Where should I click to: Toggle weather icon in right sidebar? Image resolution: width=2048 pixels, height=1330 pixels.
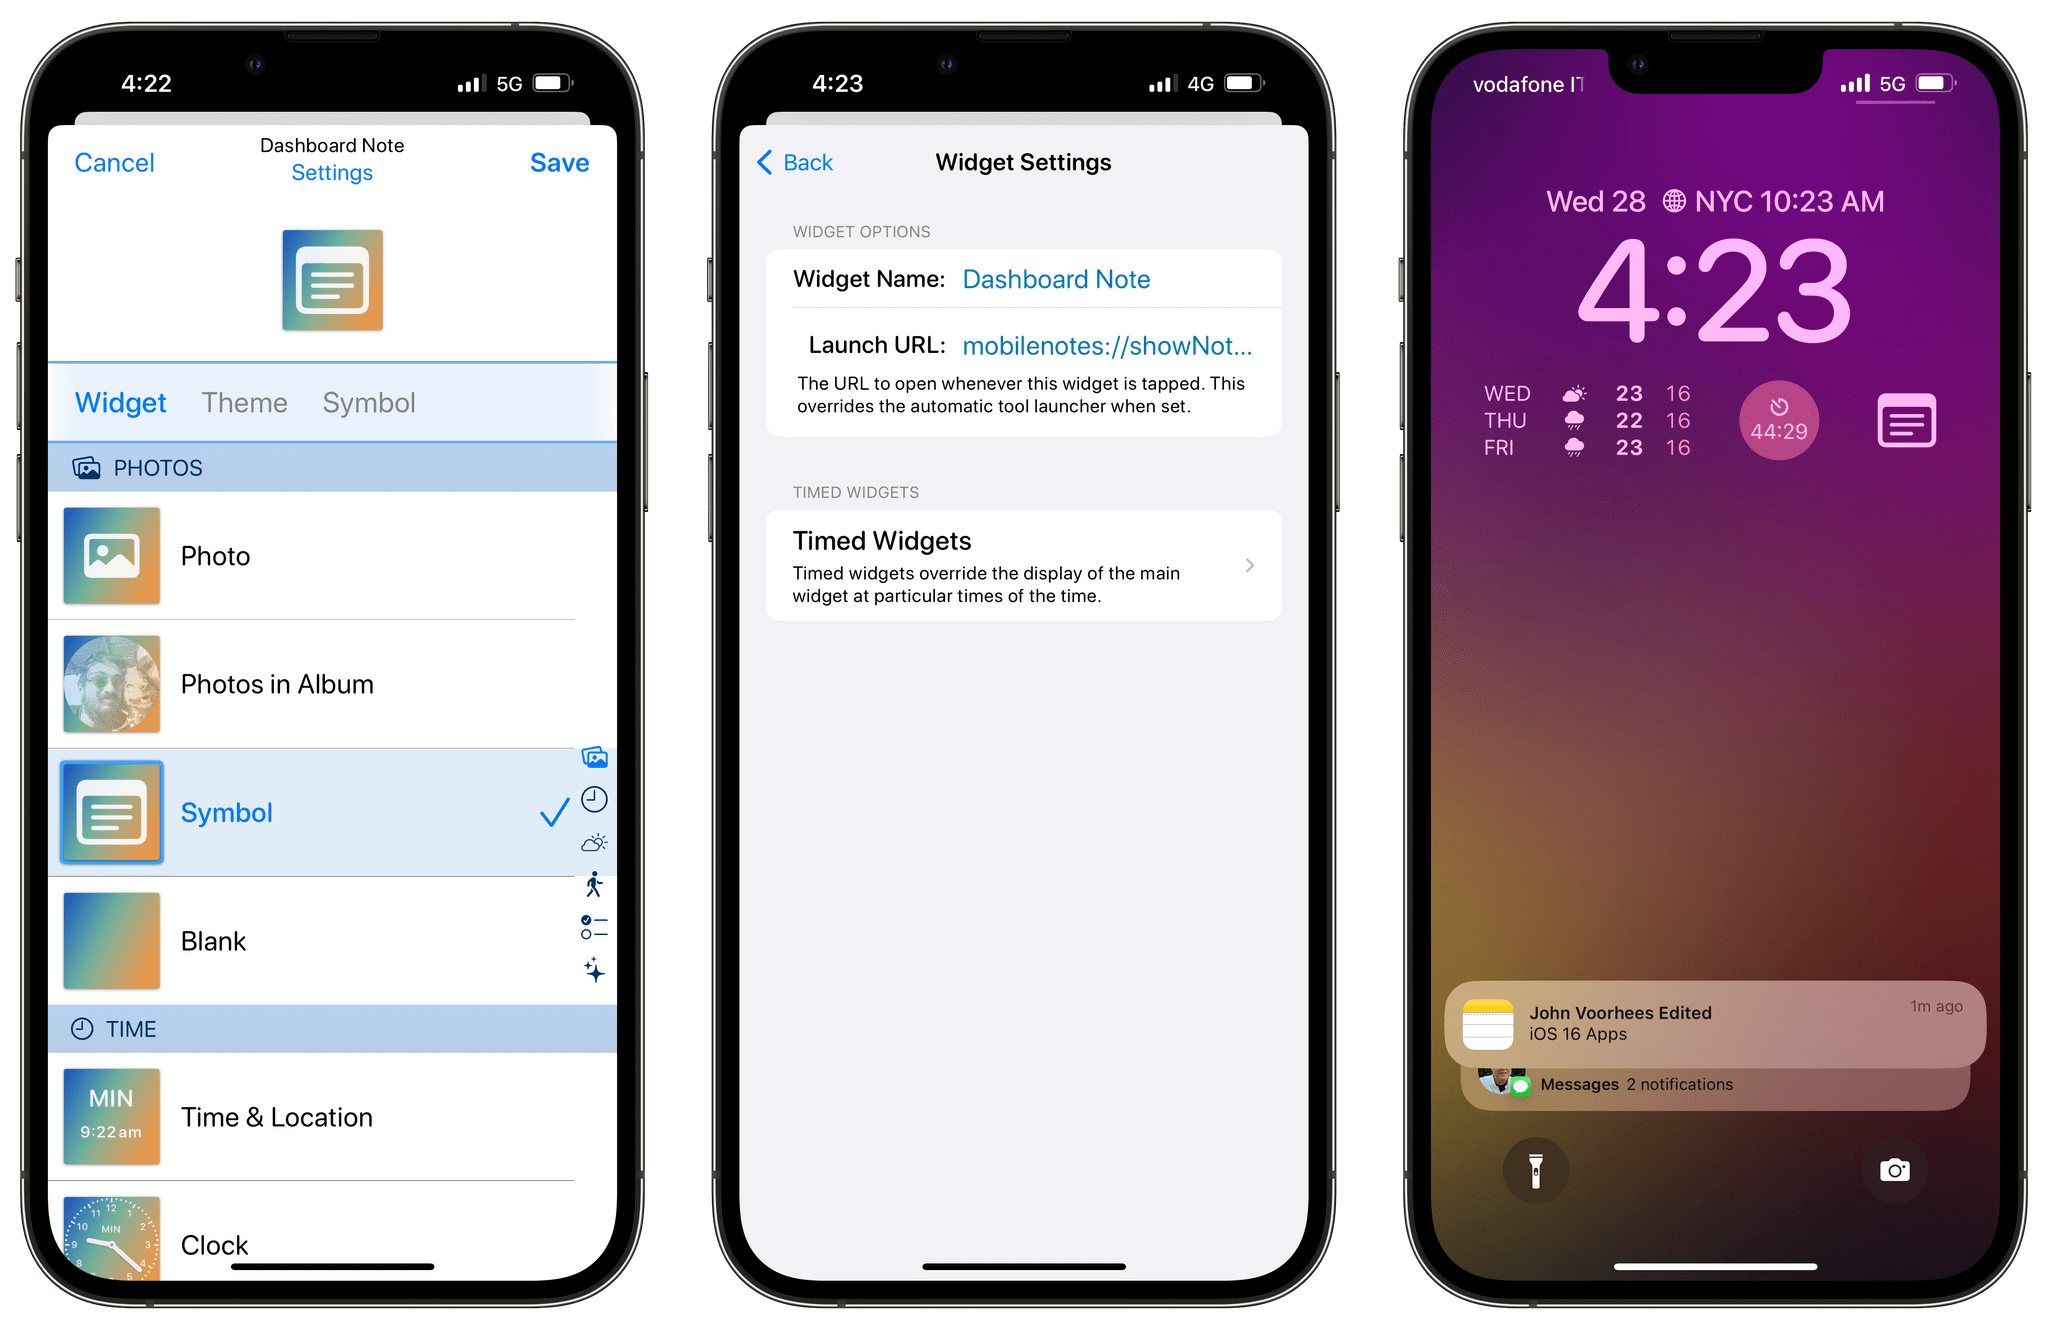click(593, 842)
